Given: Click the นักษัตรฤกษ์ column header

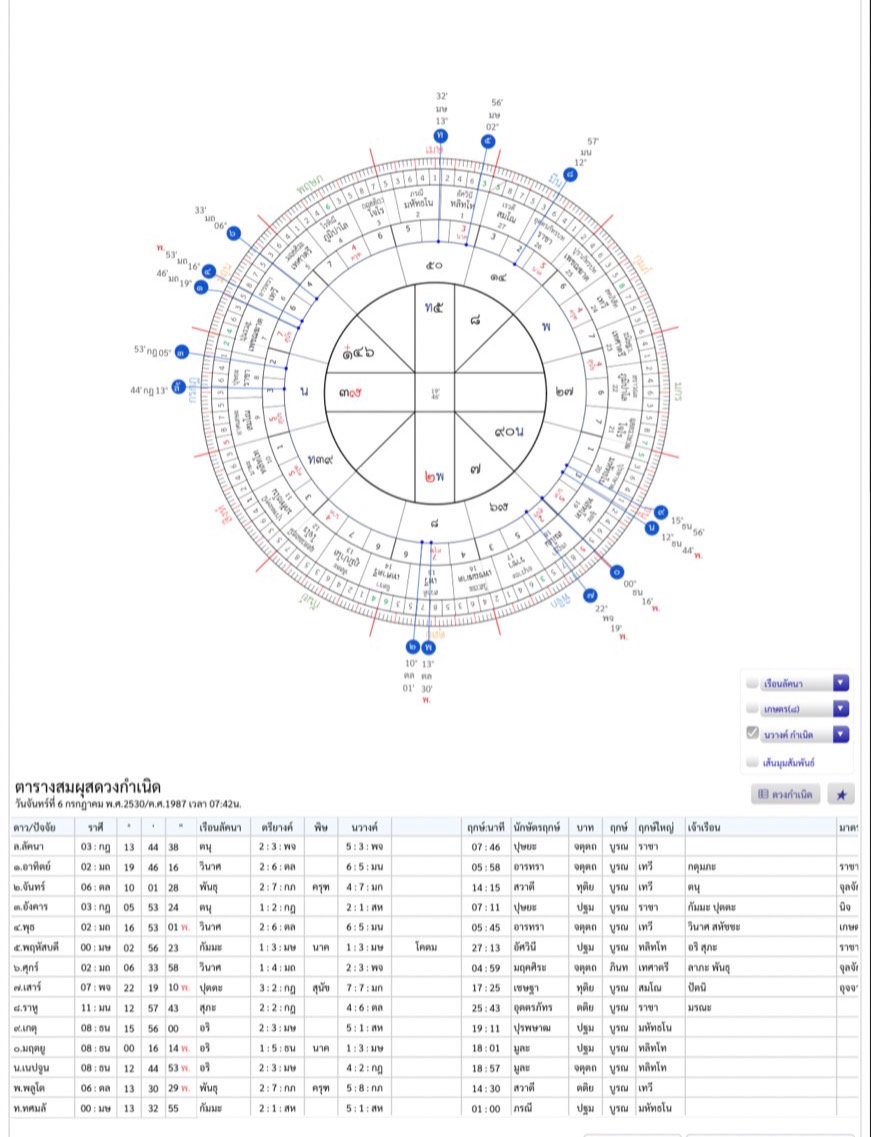Looking at the screenshot, I should [537, 827].
